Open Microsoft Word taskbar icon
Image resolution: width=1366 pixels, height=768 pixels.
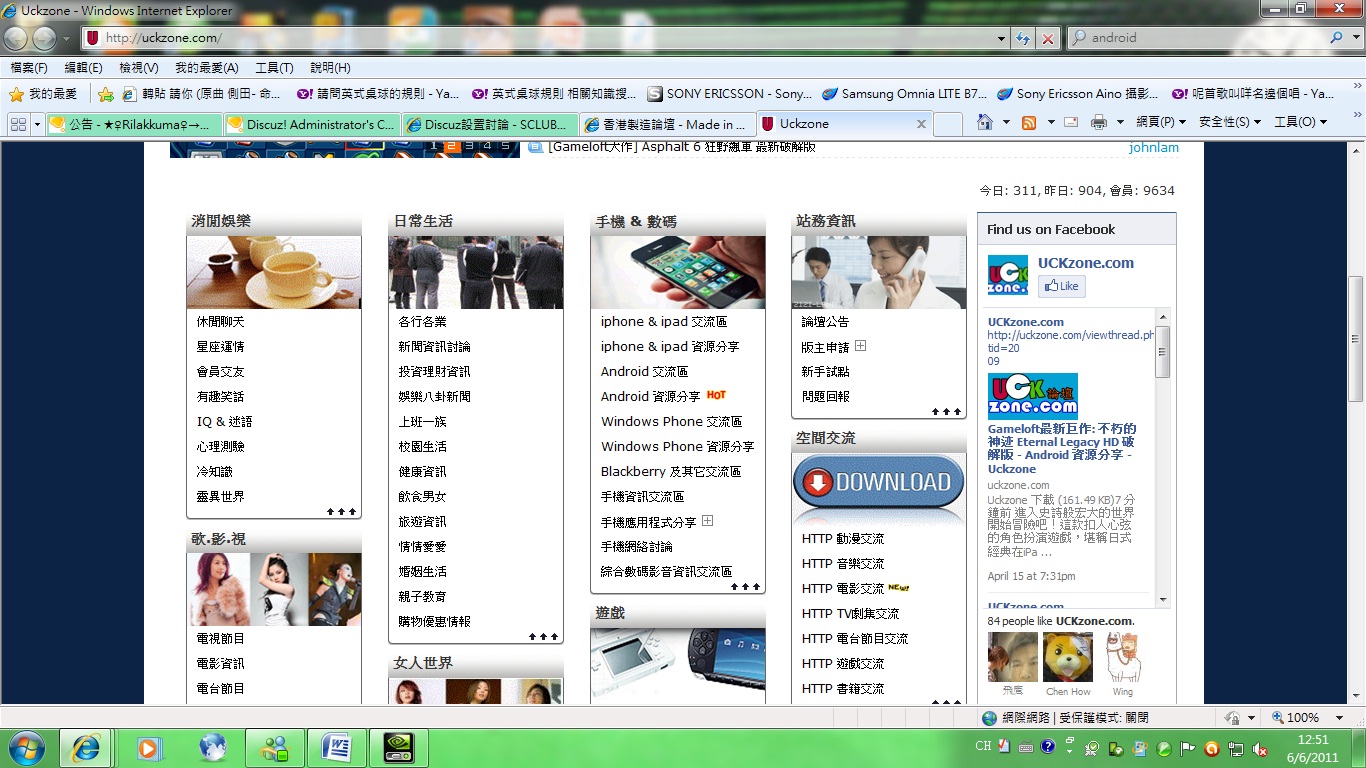(336, 748)
